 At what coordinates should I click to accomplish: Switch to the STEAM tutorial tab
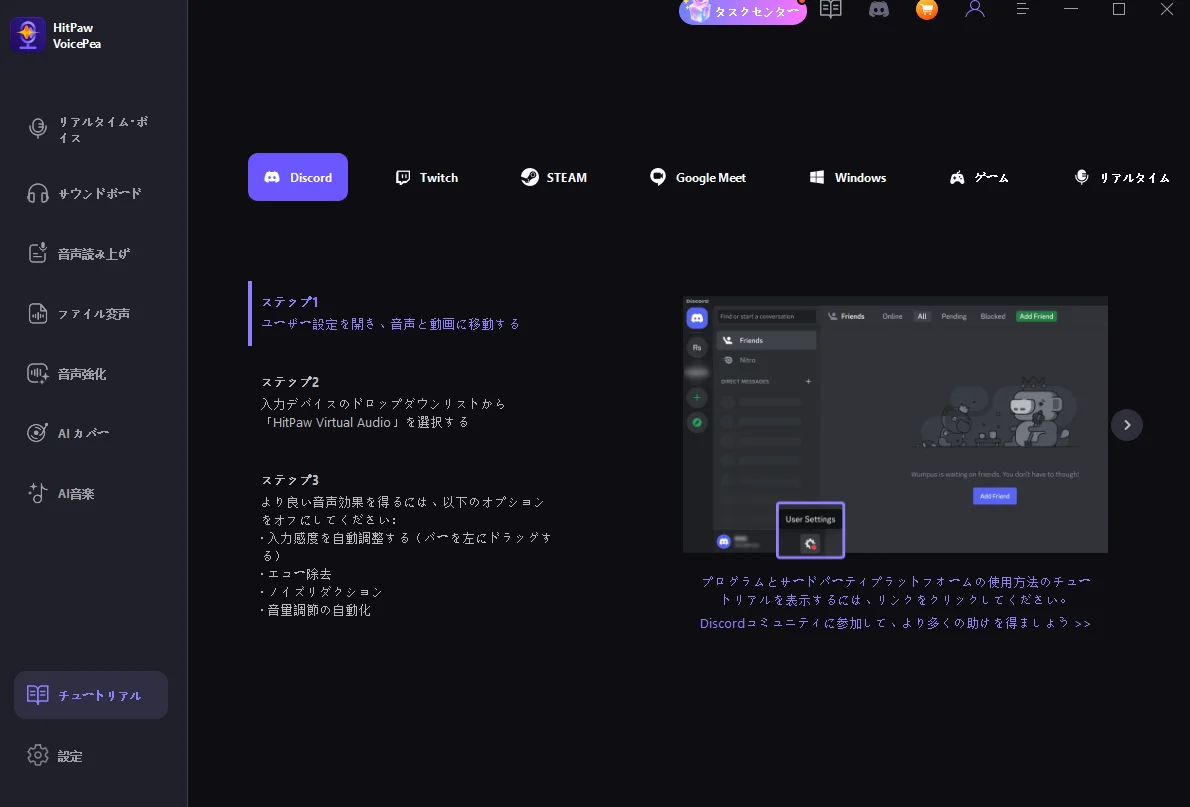click(553, 177)
